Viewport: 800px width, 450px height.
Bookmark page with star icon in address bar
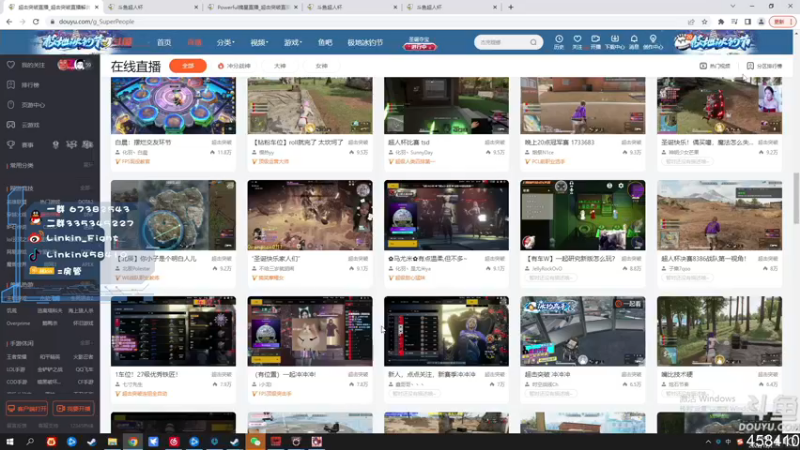tap(705, 21)
